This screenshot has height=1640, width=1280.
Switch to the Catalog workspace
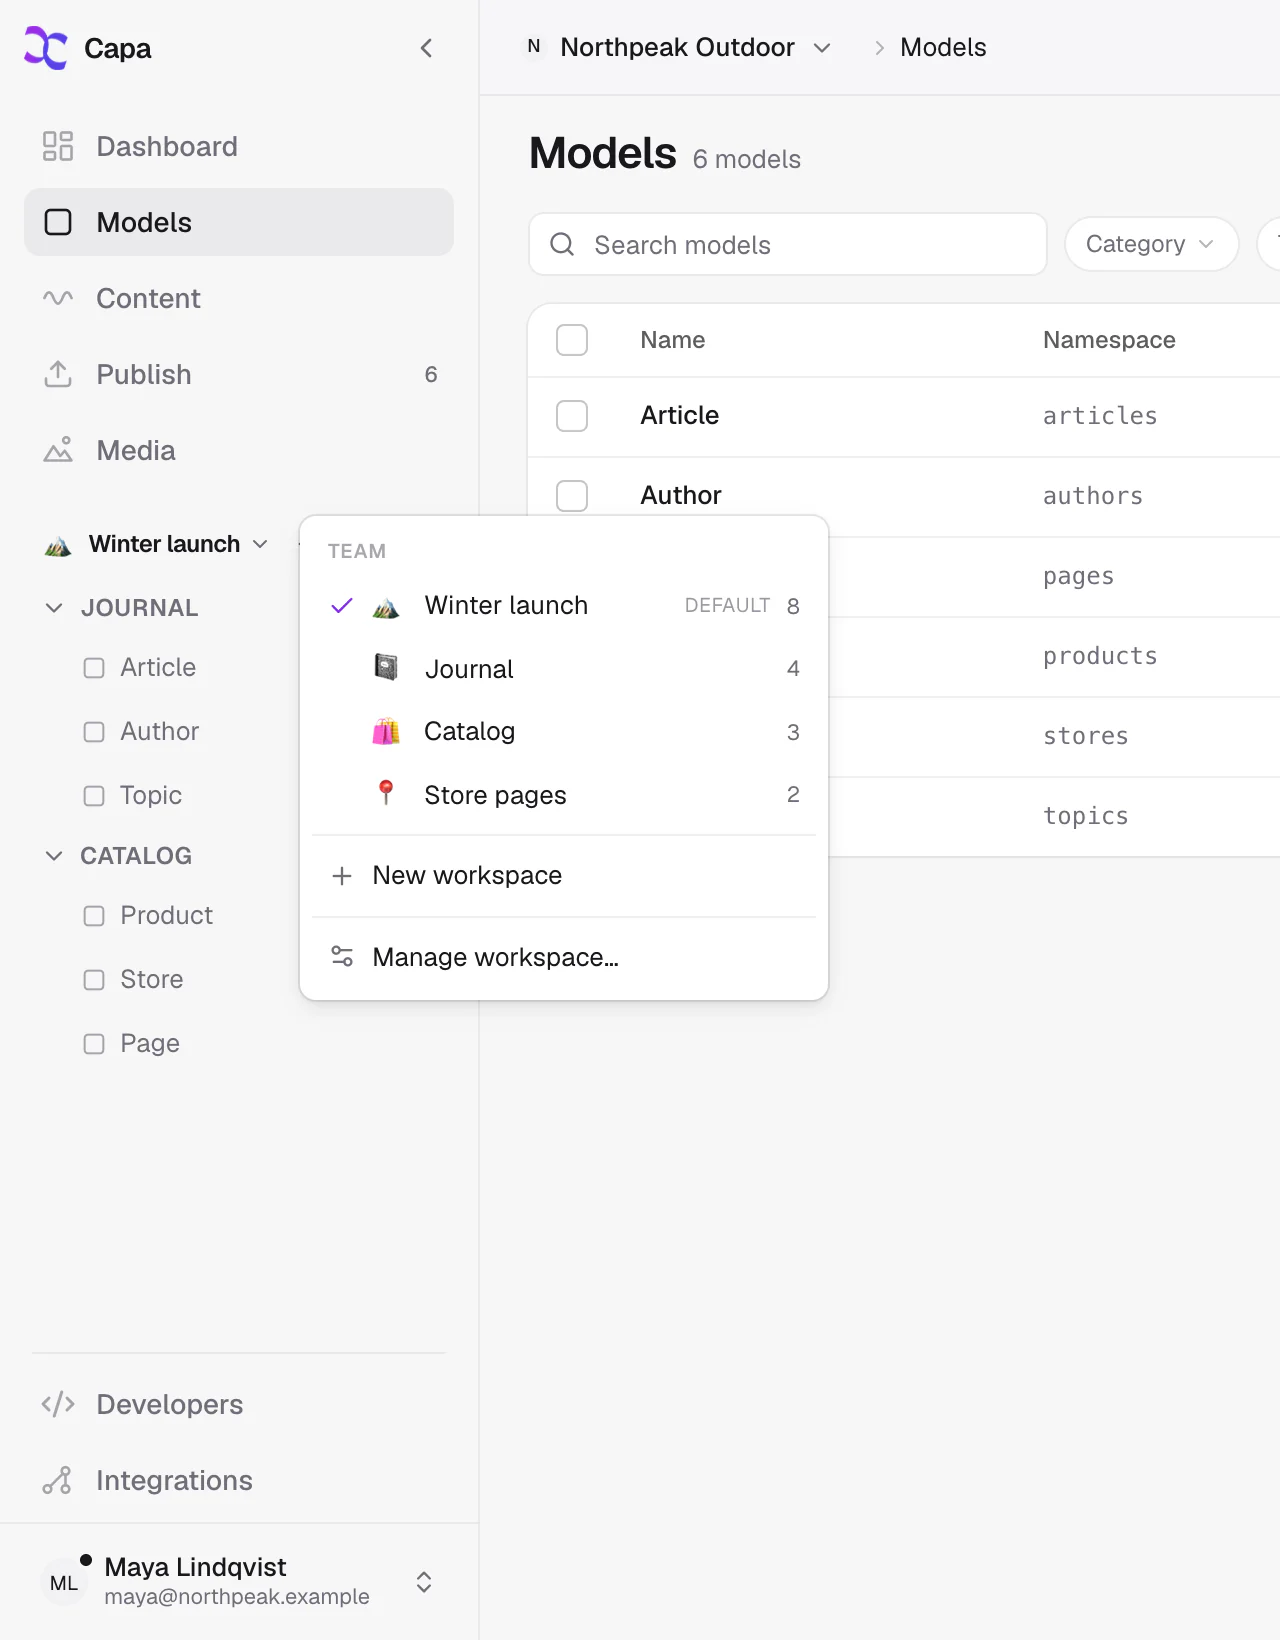click(x=564, y=731)
